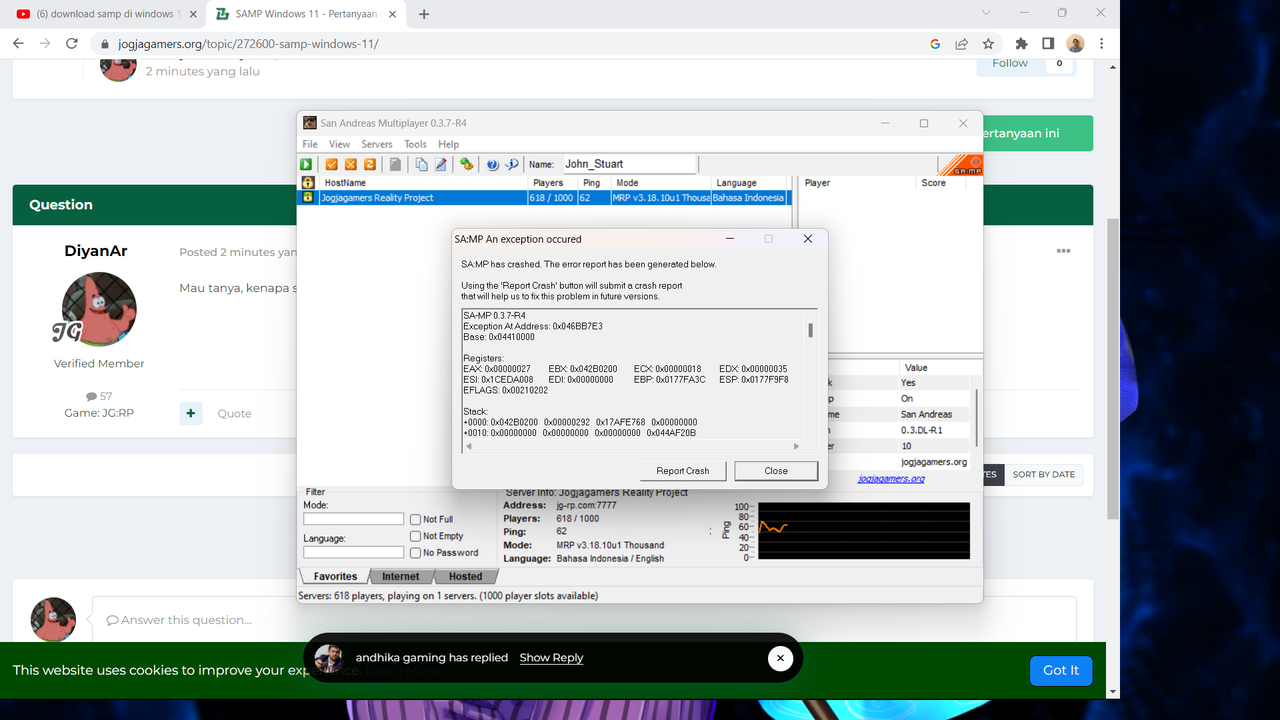Switch to the Hosted tab
The width and height of the screenshot is (1280, 720).
[465, 576]
